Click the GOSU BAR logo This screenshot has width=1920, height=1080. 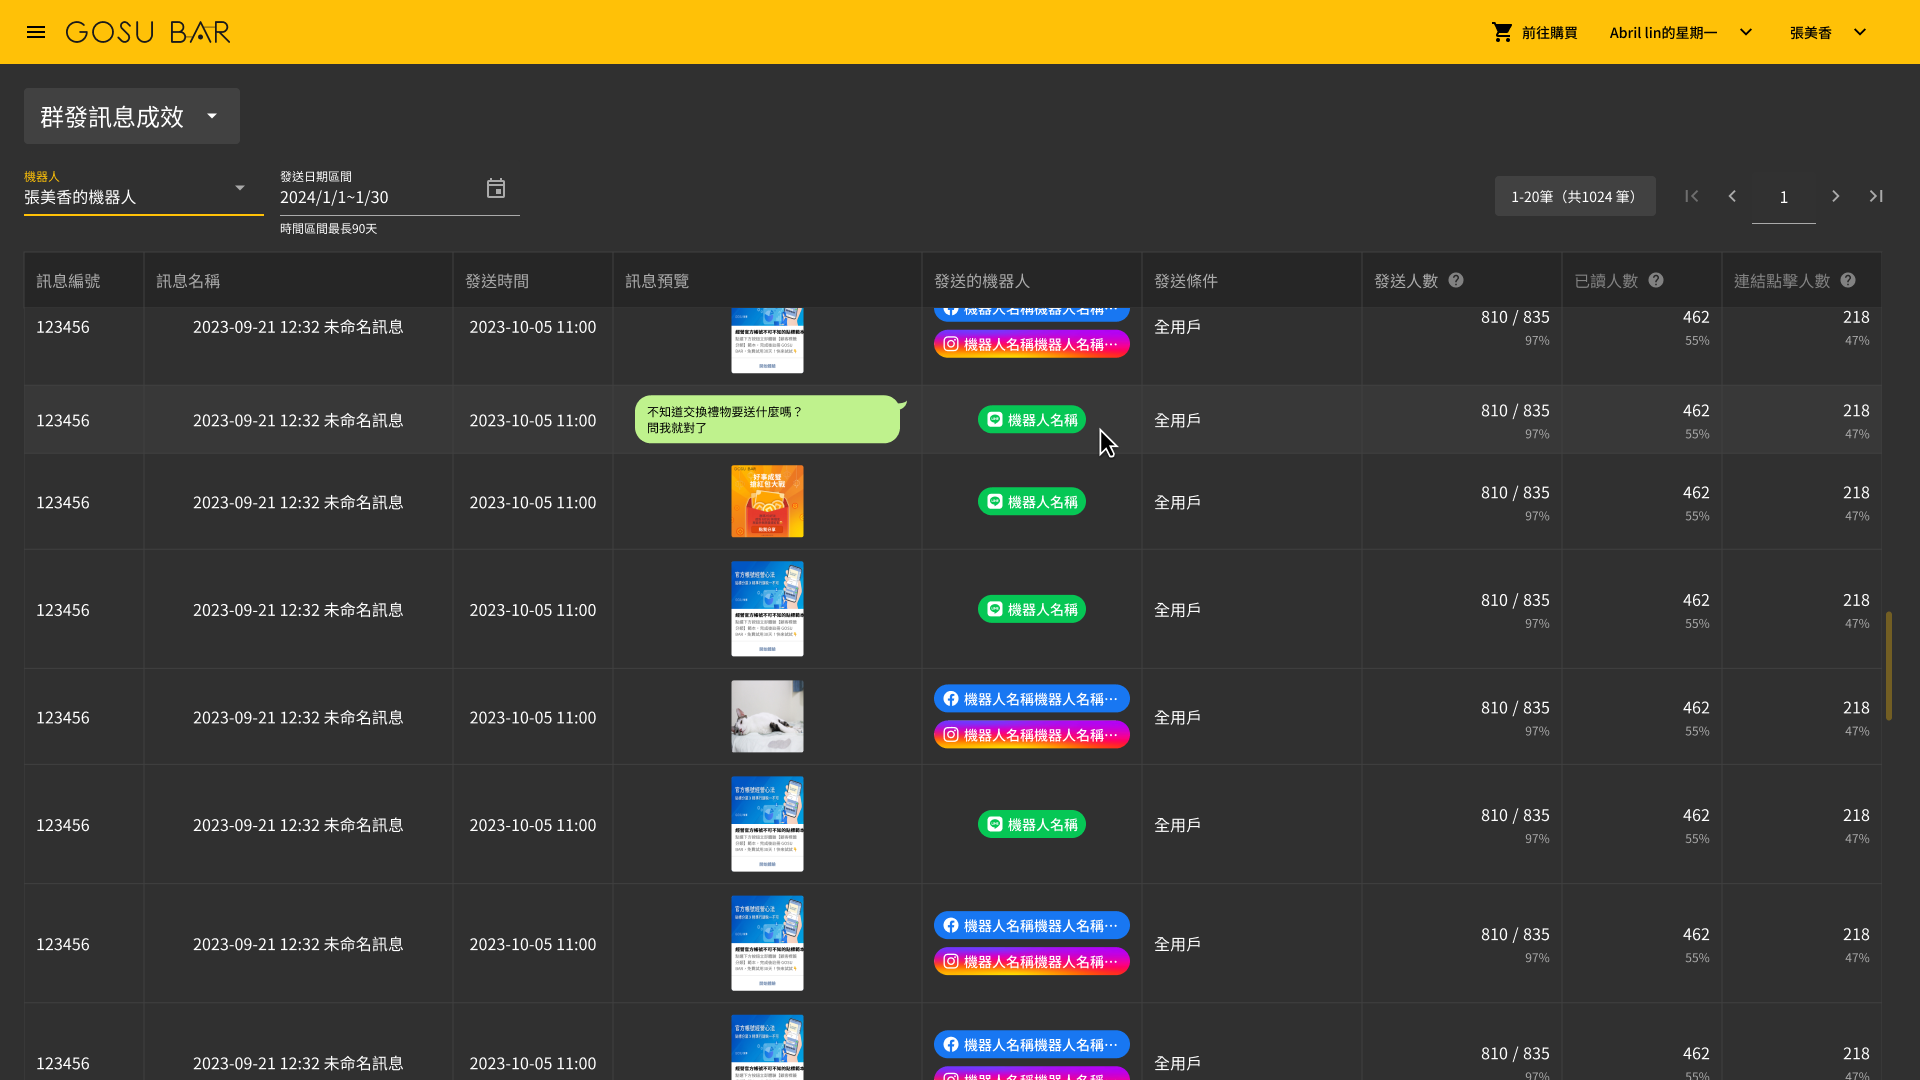point(148,32)
